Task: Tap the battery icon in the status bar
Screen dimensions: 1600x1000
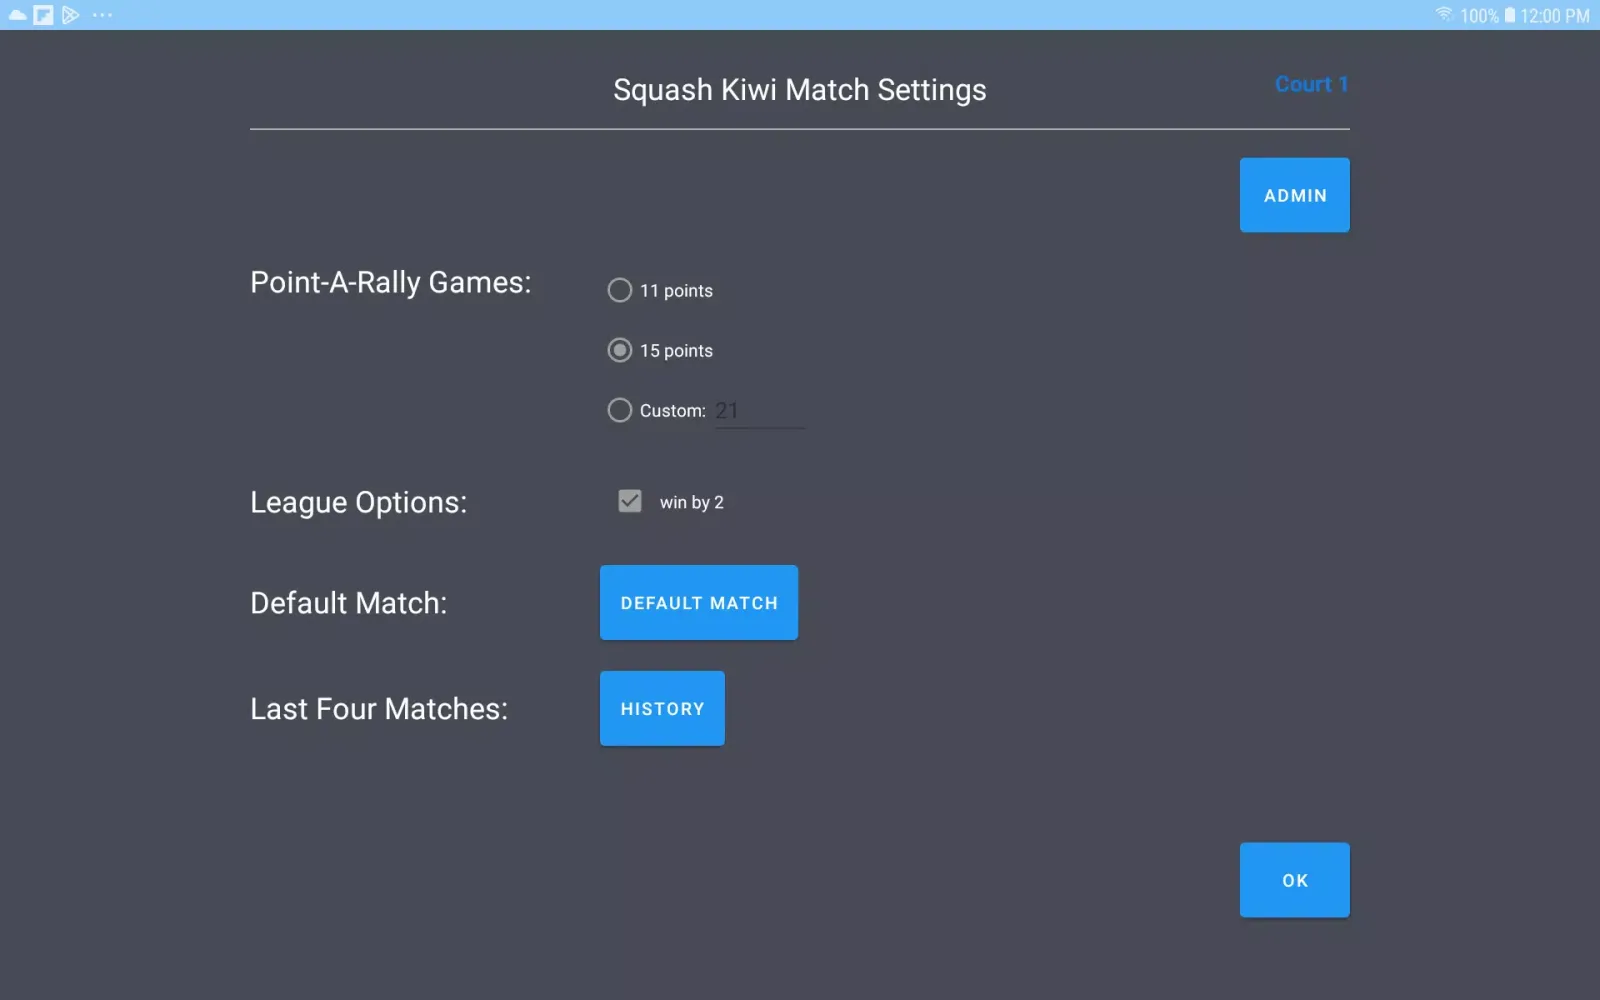Action: point(1510,15)
